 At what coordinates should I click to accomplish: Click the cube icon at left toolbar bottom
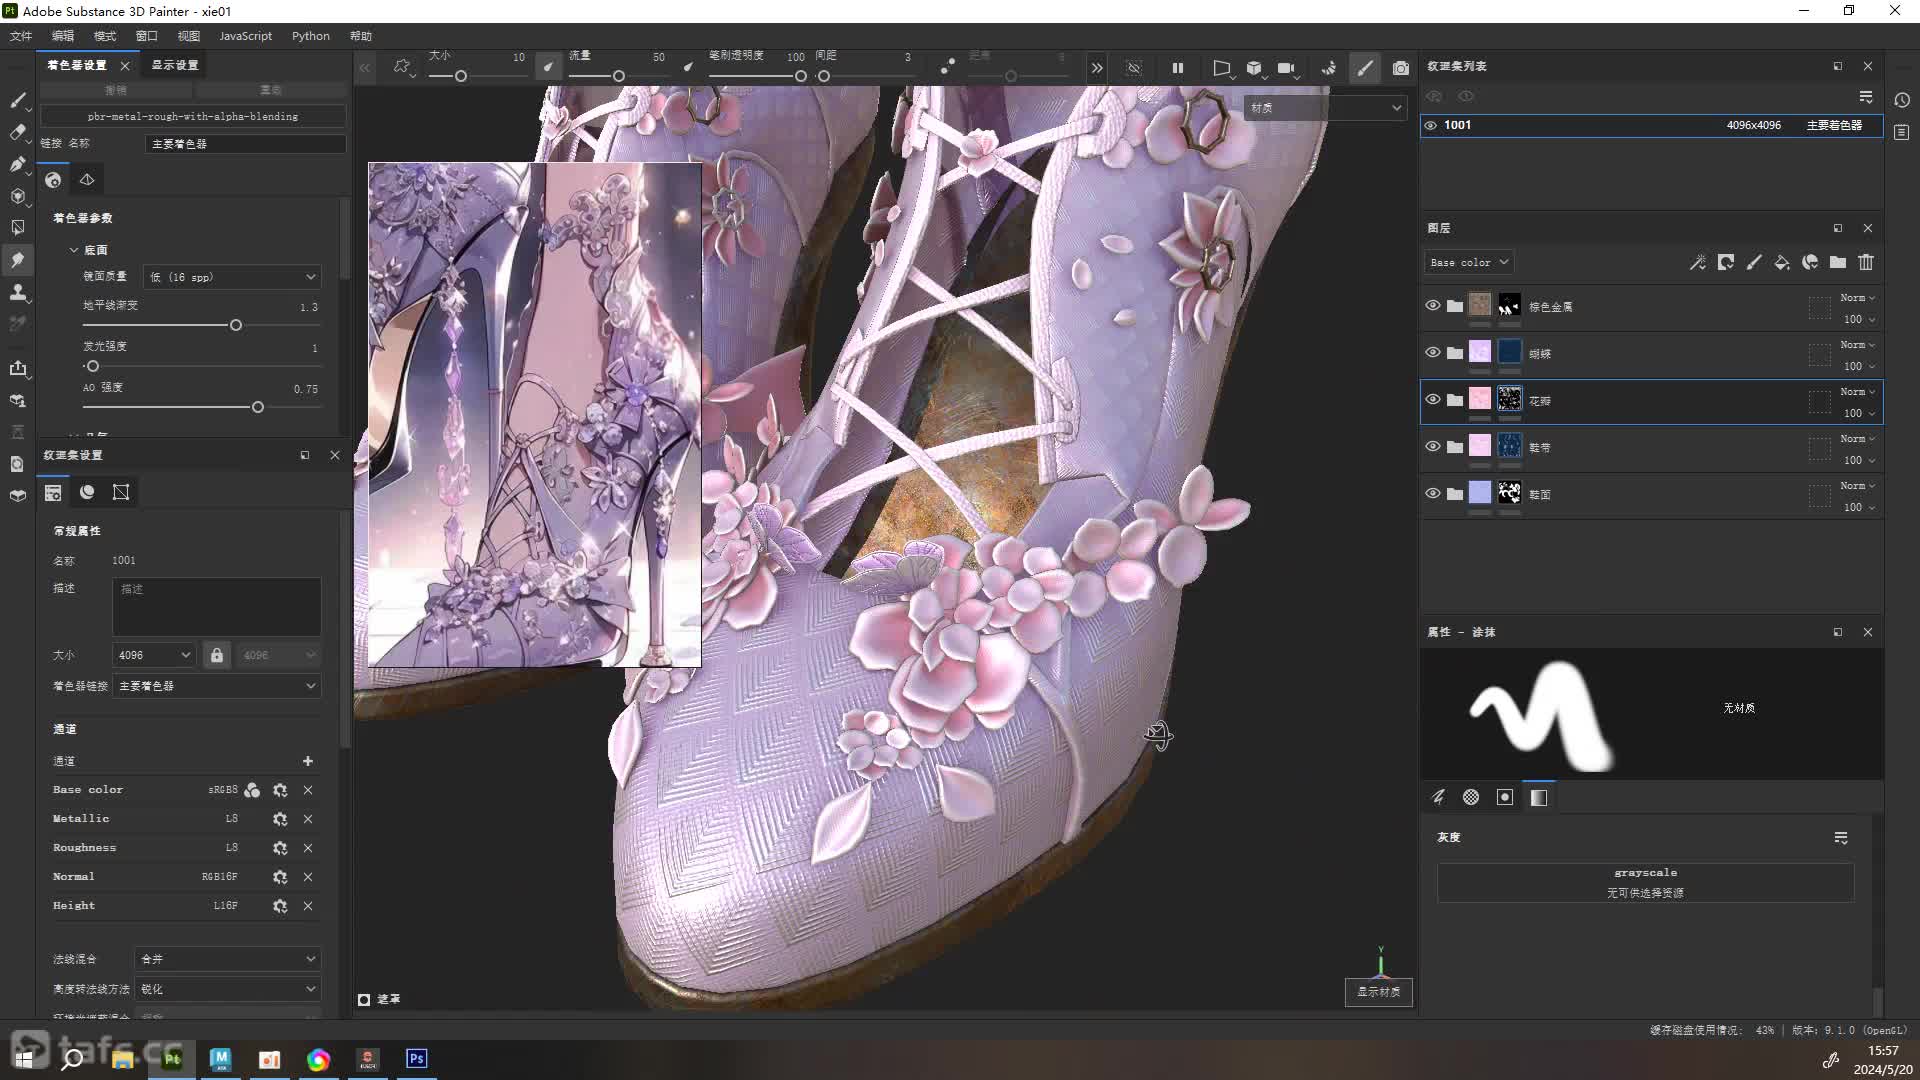pyautogui.click(x=17, y=496)
